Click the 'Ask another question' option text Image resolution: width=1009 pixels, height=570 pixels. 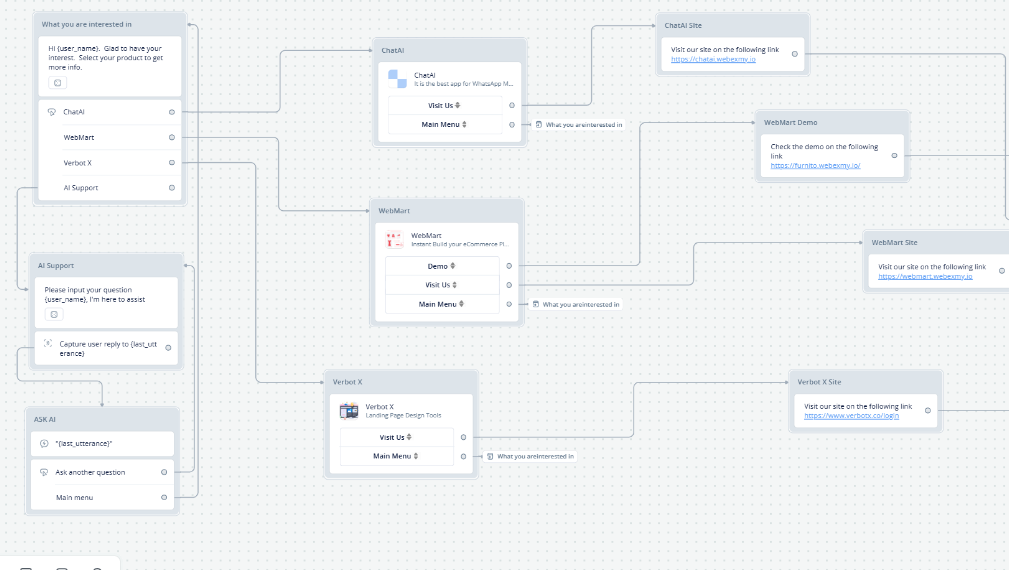tap(90, 472)
